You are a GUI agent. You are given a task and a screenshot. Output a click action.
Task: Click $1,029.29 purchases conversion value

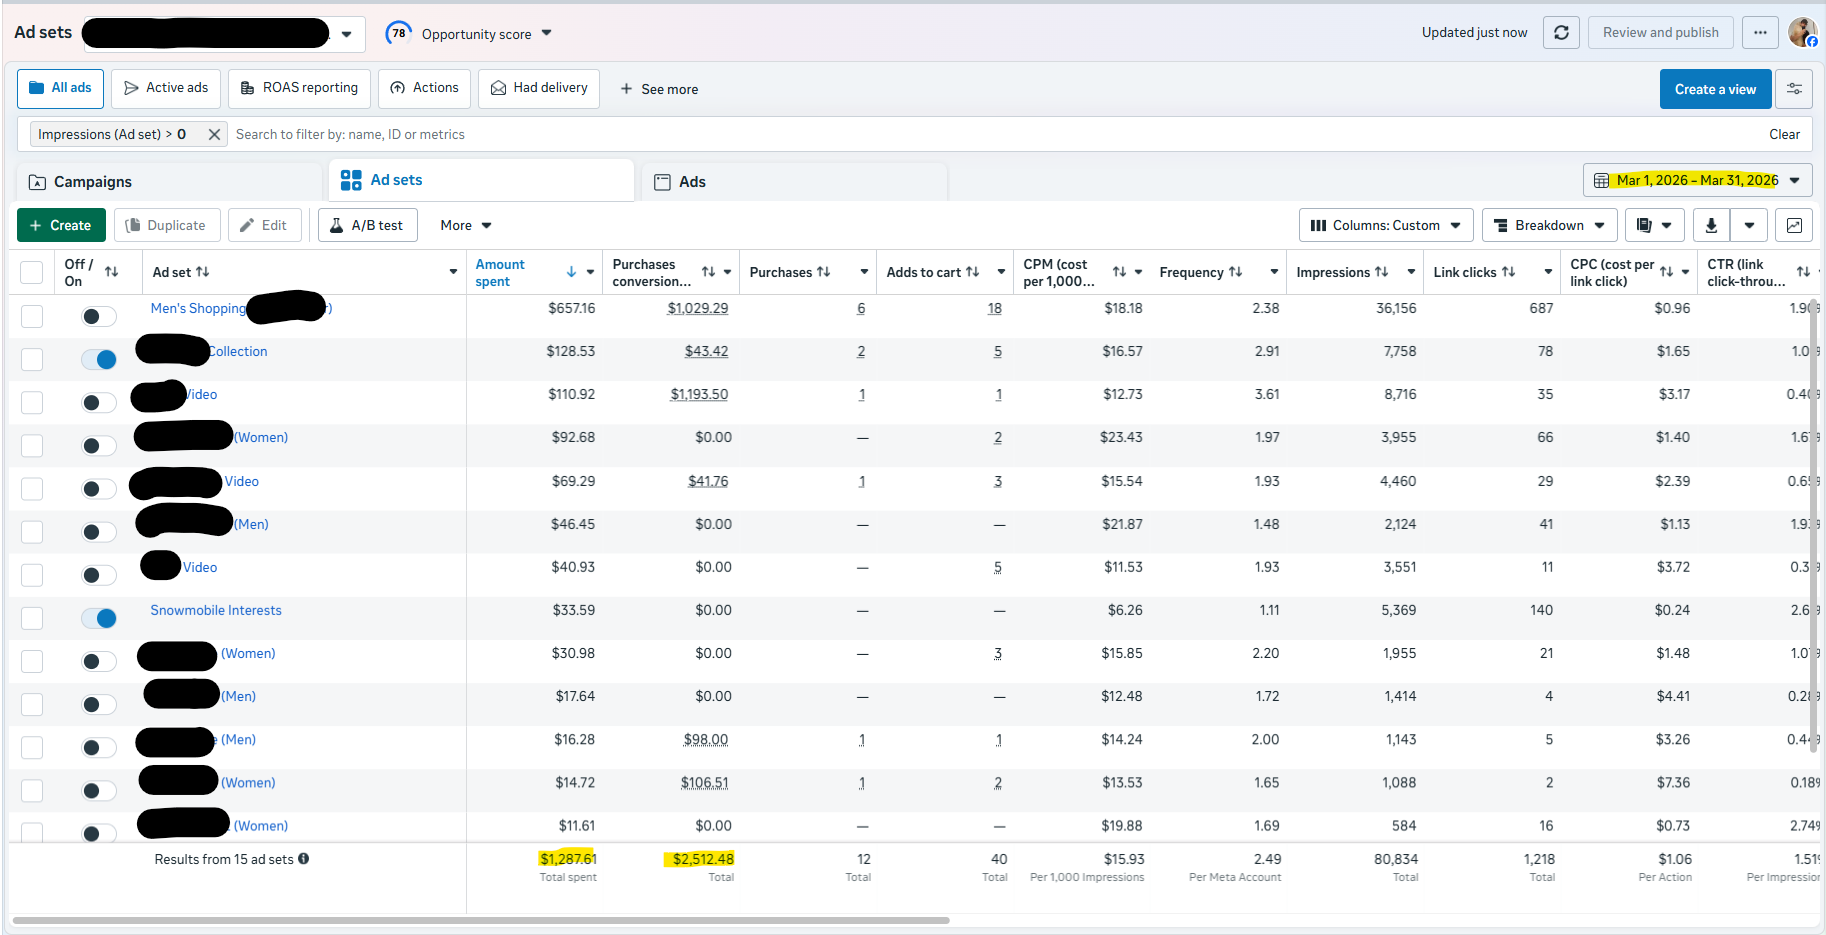pos(698,308)
